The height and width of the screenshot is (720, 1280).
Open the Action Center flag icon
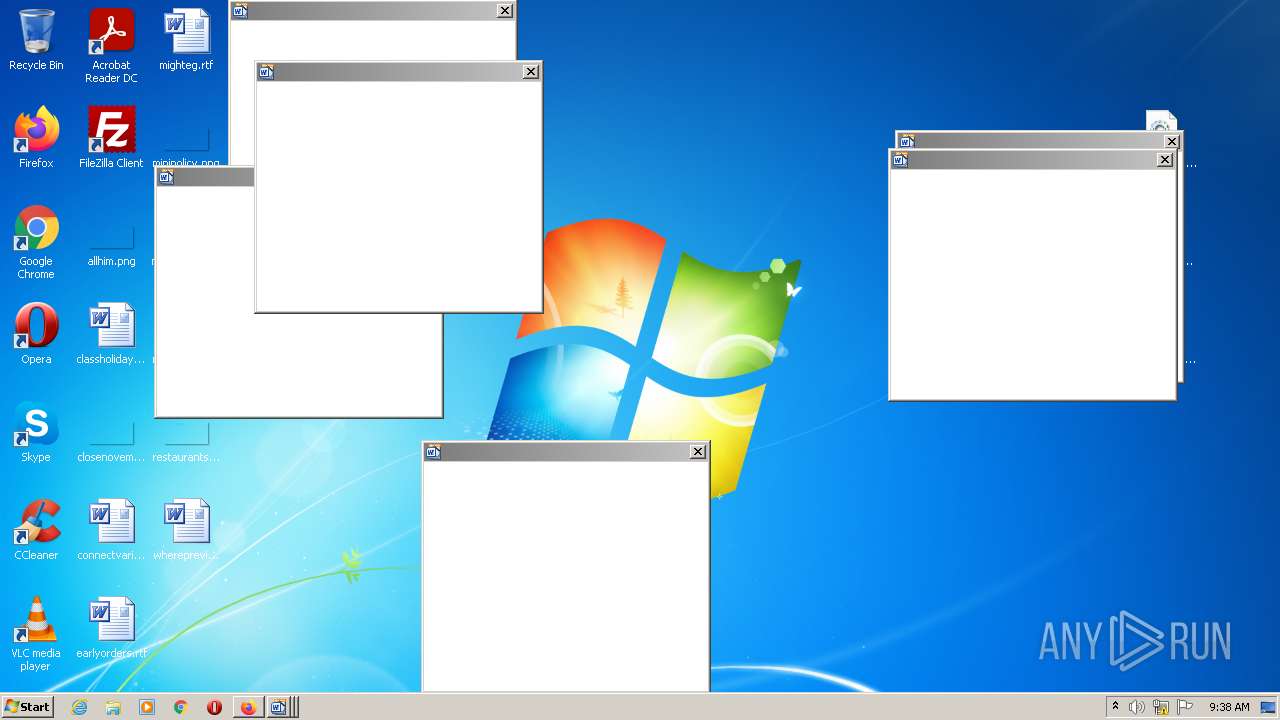[1185, 707]
